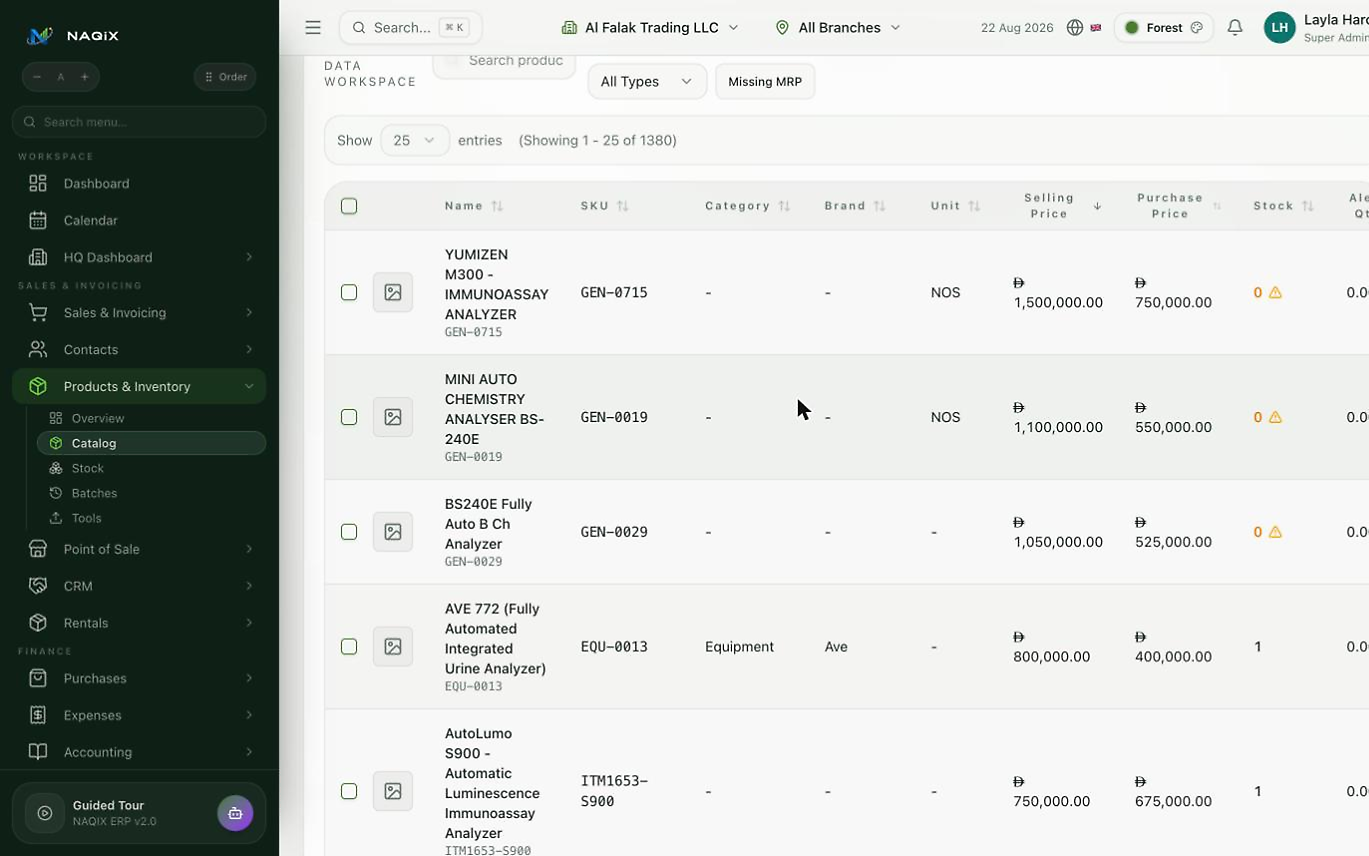This screenshot has height=856, width=1369.
Task: Focus the Search menu field in sidebar
Action: [139, 122]
